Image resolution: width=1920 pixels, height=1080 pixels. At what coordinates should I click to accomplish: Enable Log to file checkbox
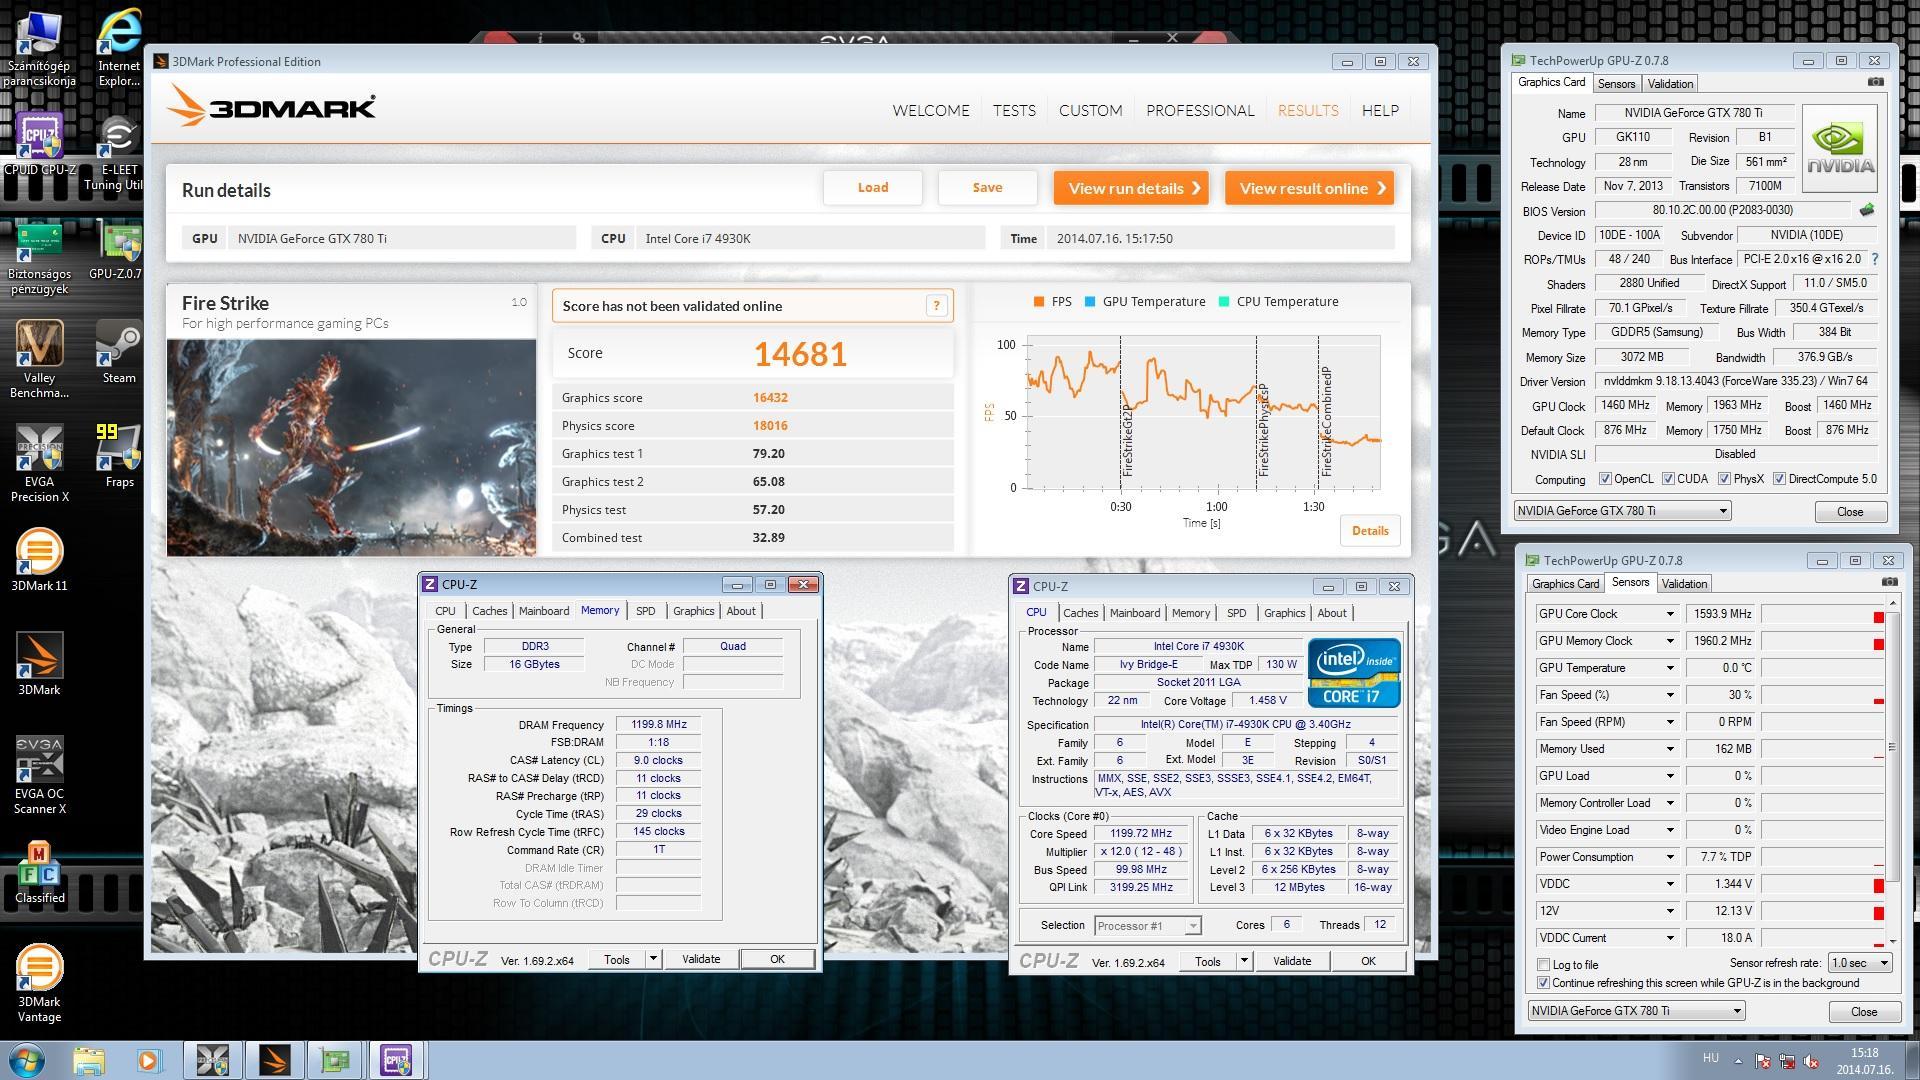(x=1544, y=965)
